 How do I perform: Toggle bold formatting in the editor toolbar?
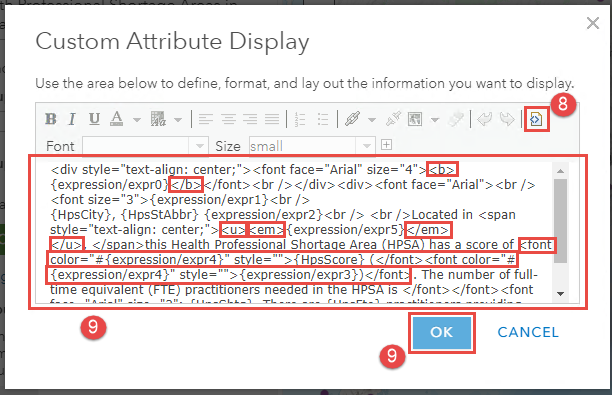[51, 119]
